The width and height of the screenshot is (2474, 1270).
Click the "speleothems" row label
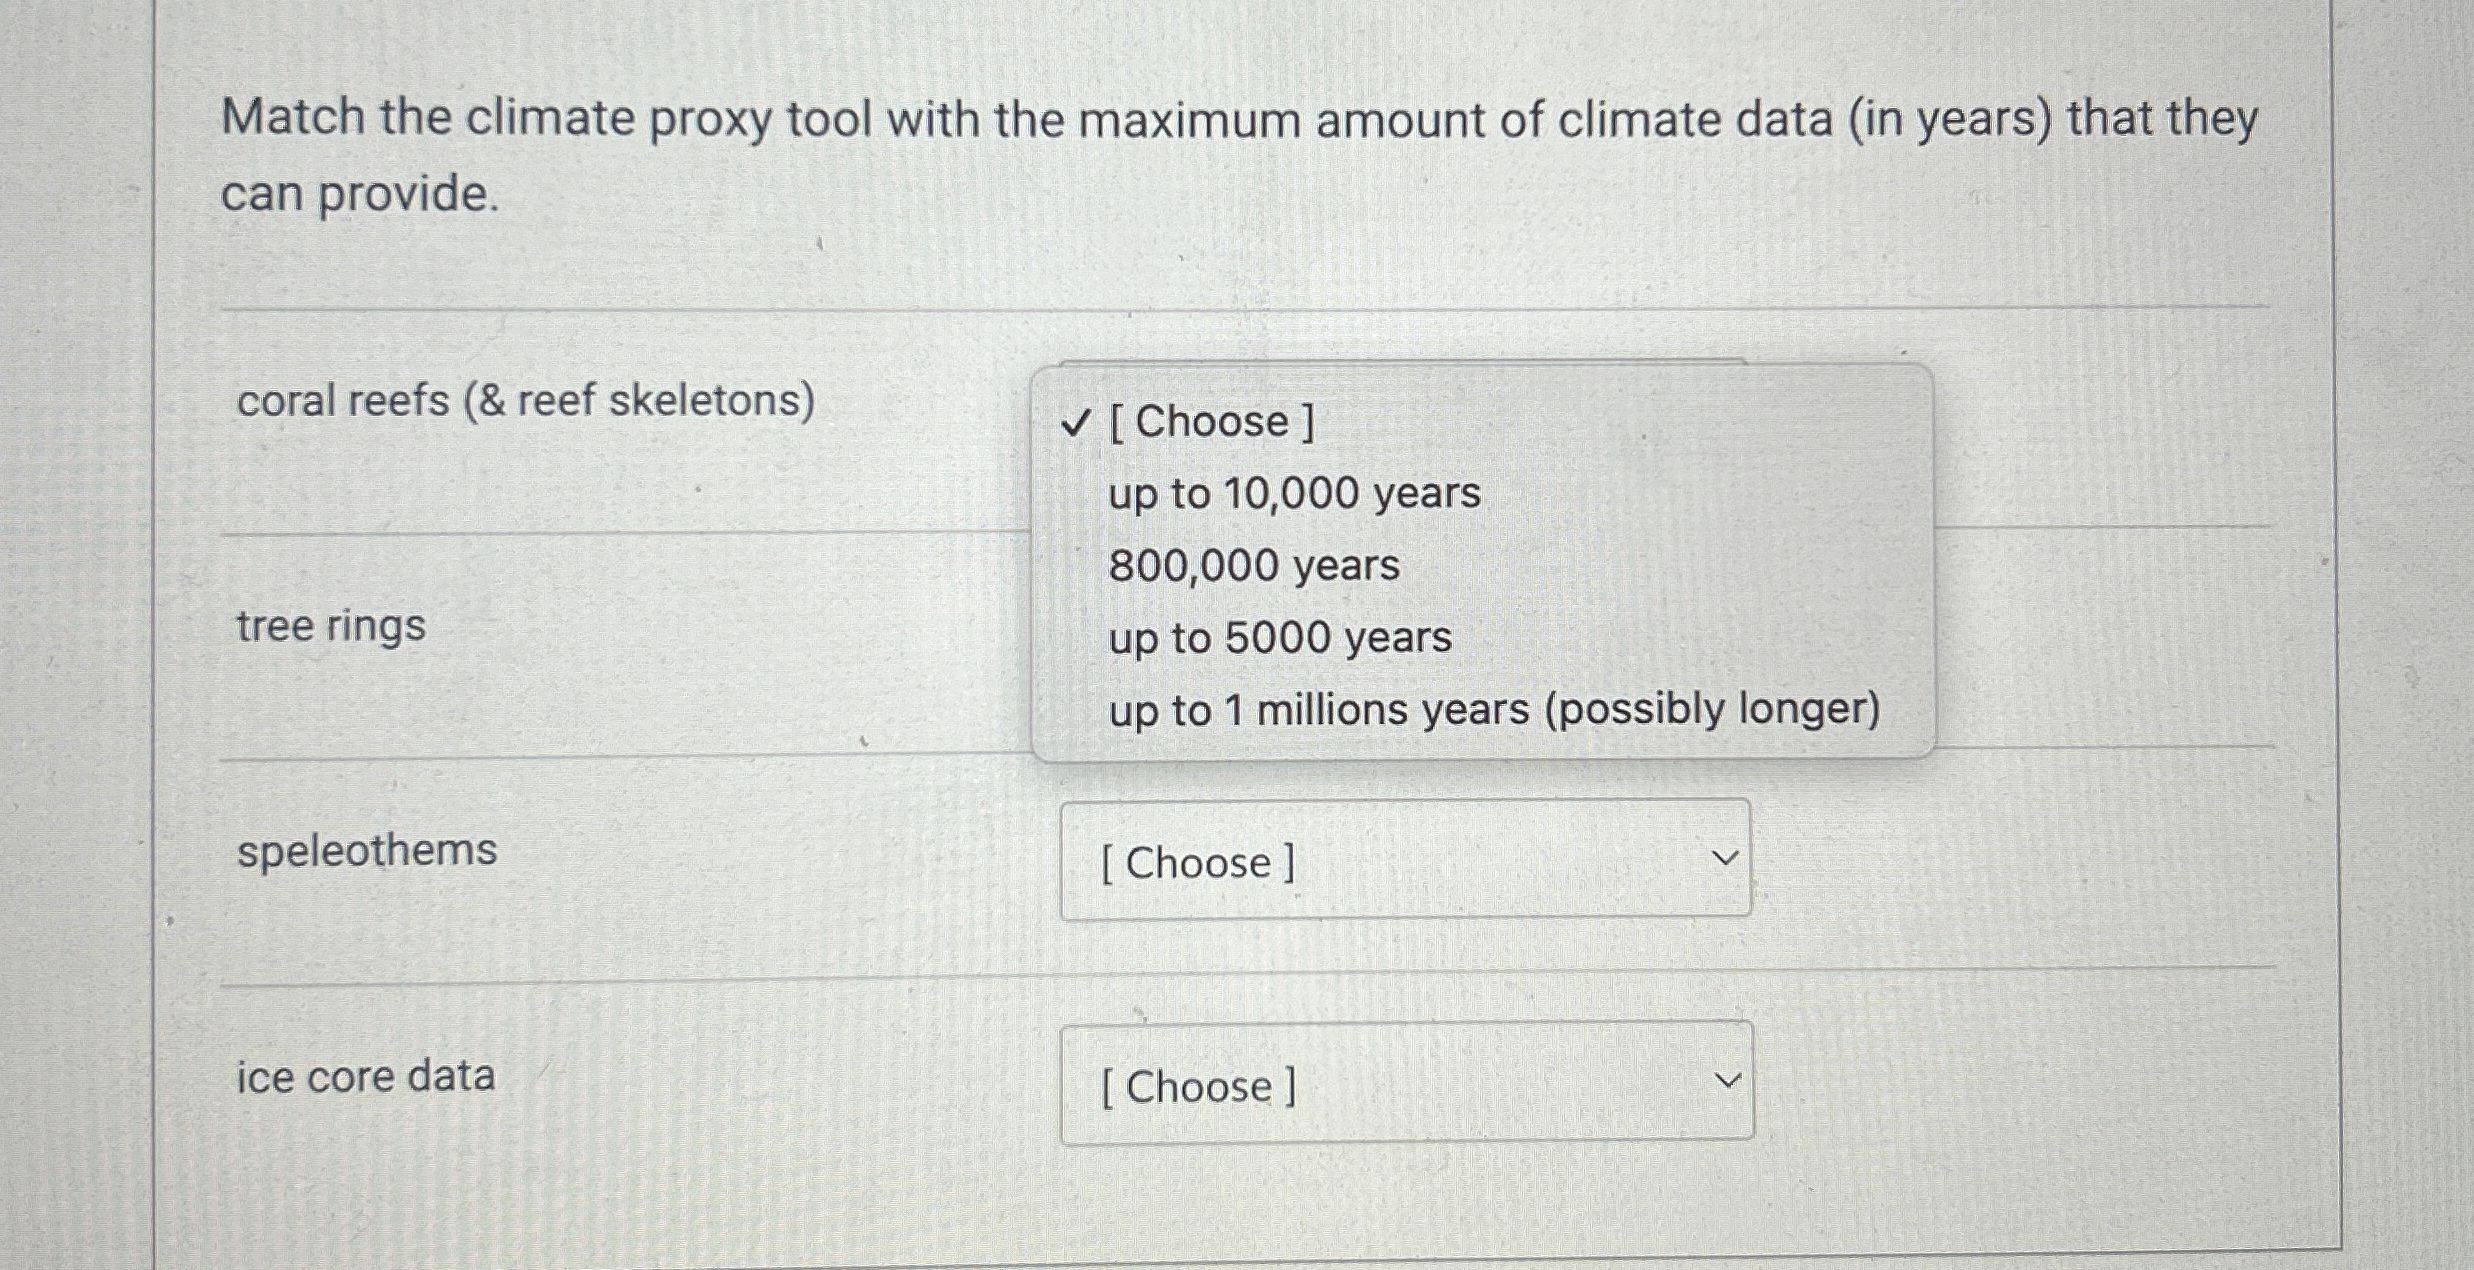(367, 851)
